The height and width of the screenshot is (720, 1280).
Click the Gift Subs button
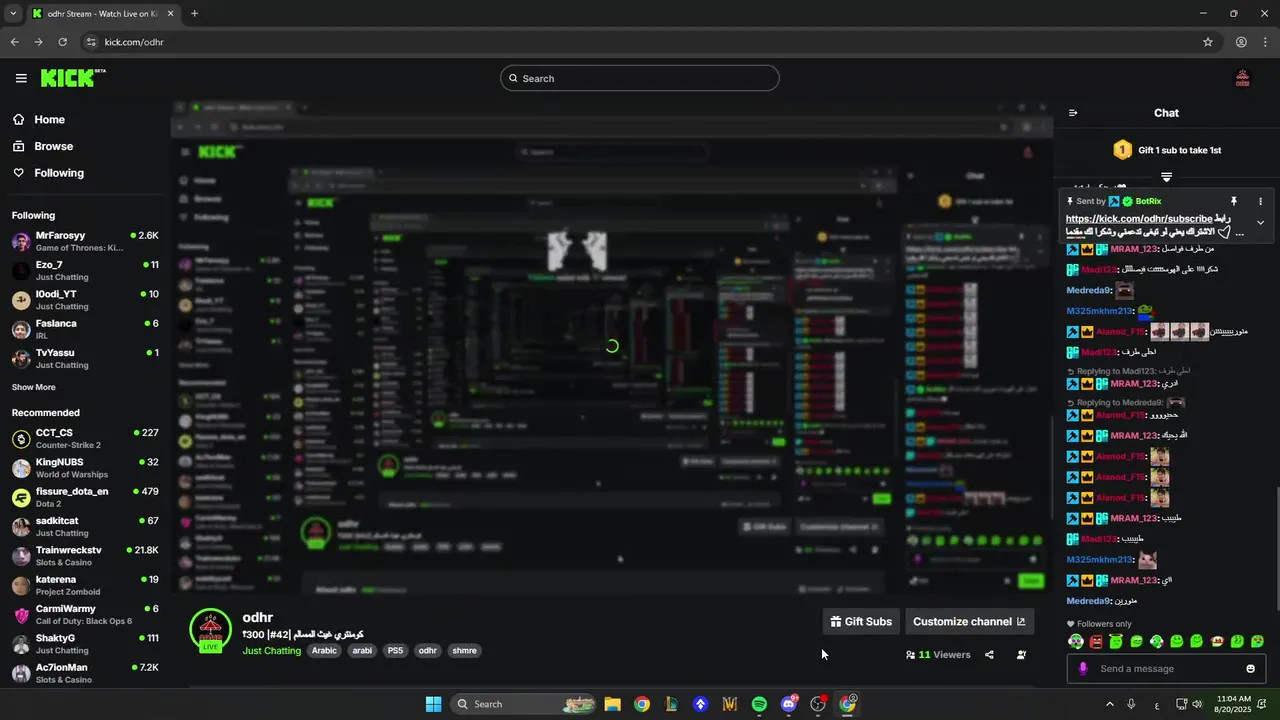(x=860, y=622)
